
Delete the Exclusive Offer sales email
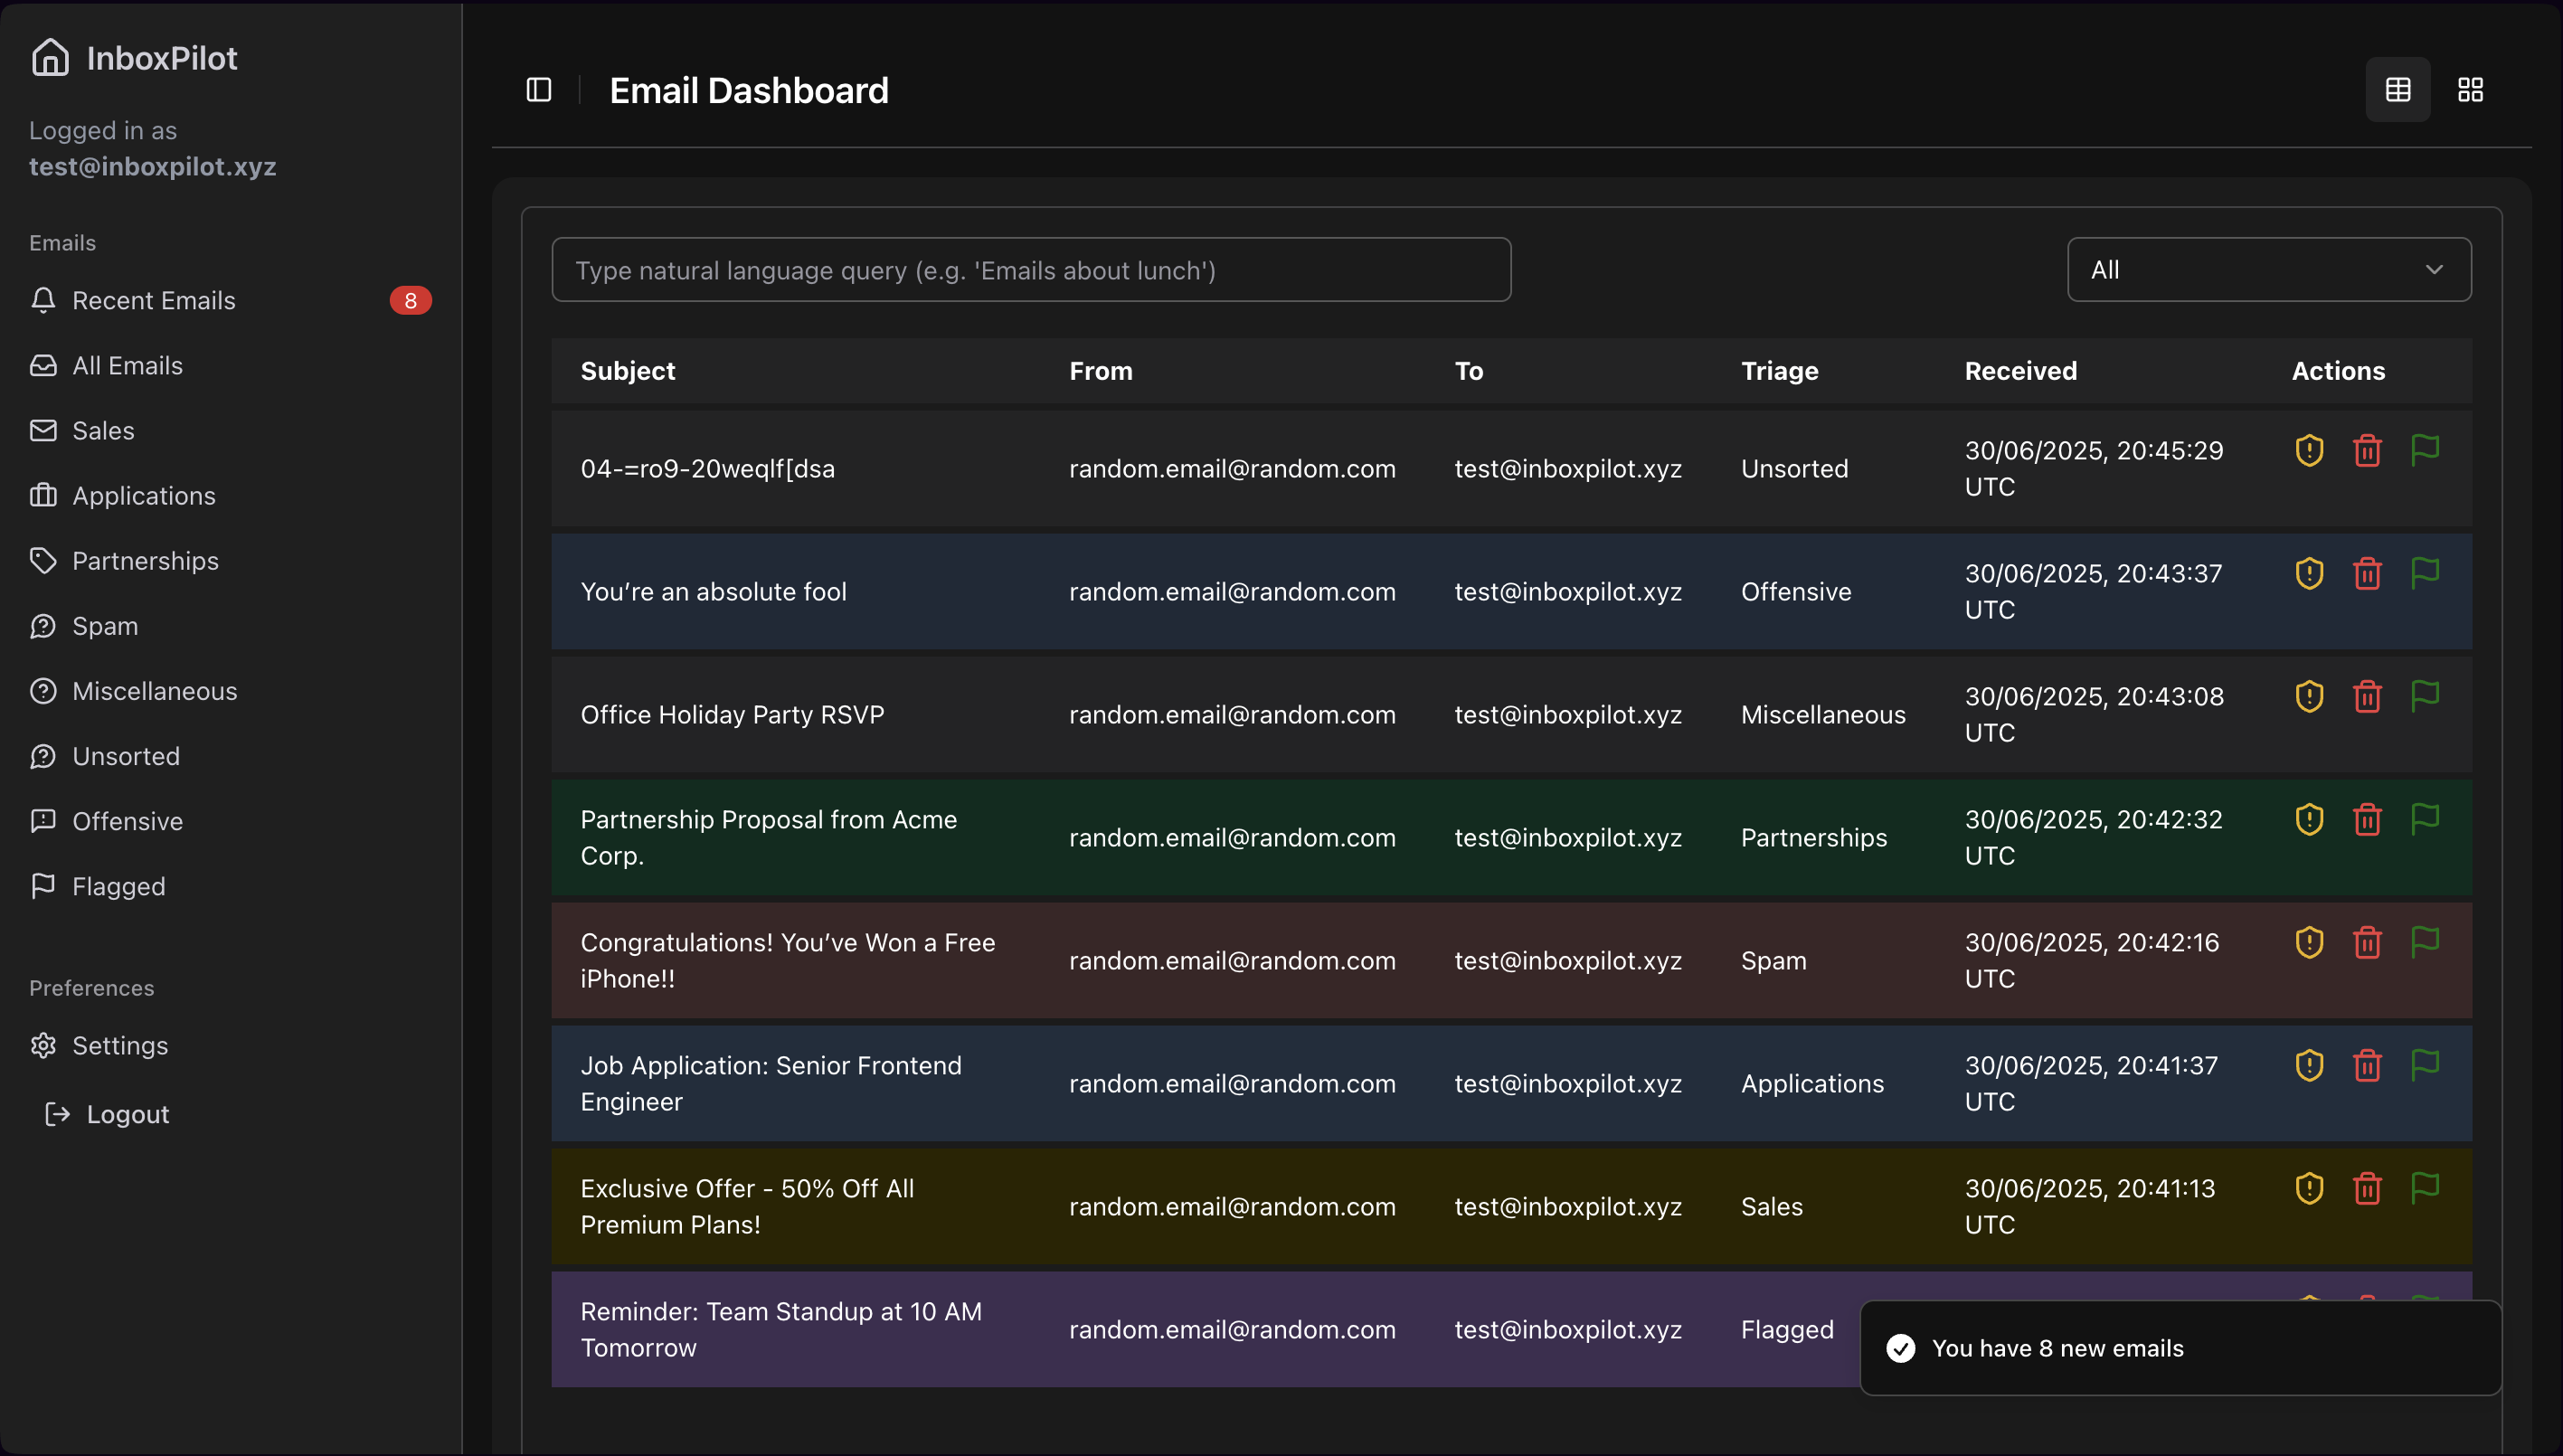[x=2366, y=1188]
